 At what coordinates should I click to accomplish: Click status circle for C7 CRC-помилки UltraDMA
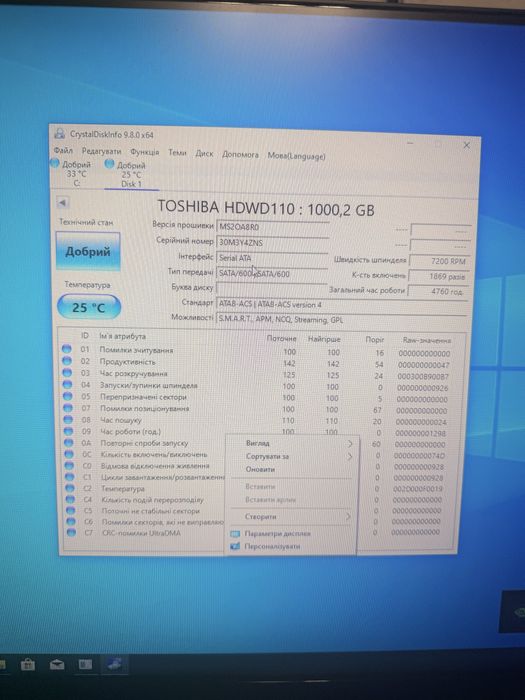tap(71, 532)
